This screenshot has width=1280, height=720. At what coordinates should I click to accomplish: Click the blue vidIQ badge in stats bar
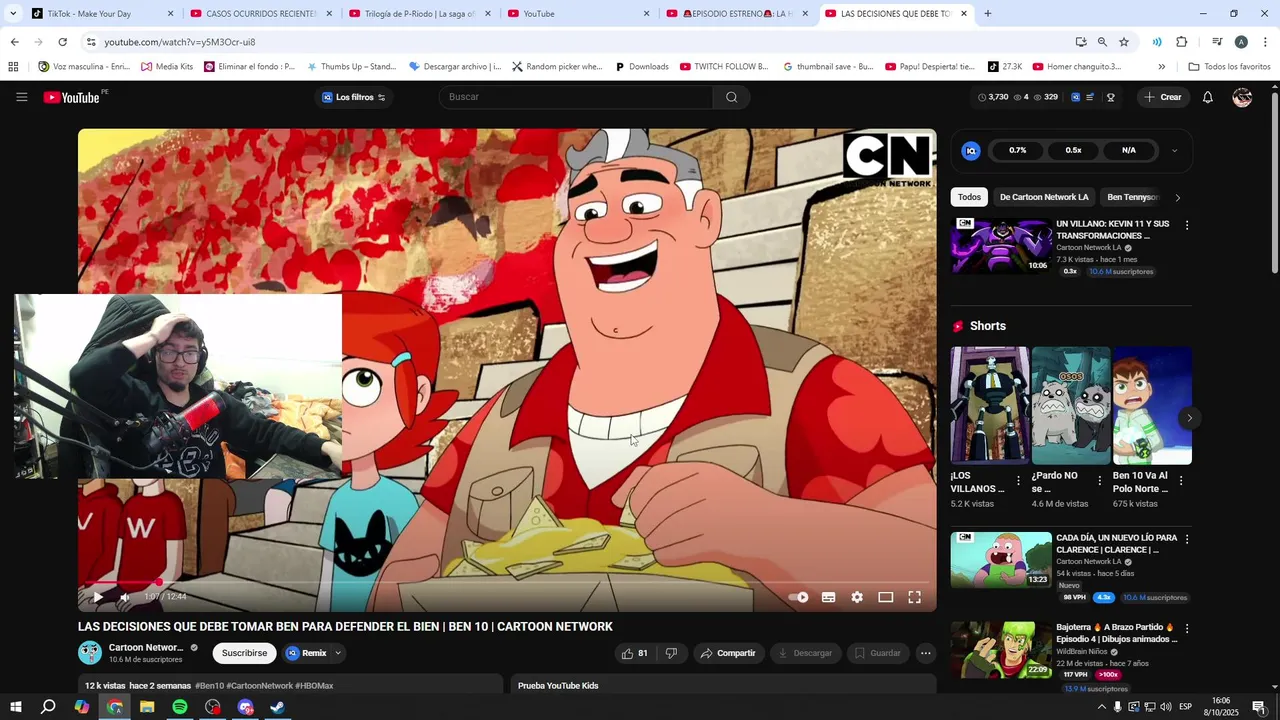(x=1075, y=97)
